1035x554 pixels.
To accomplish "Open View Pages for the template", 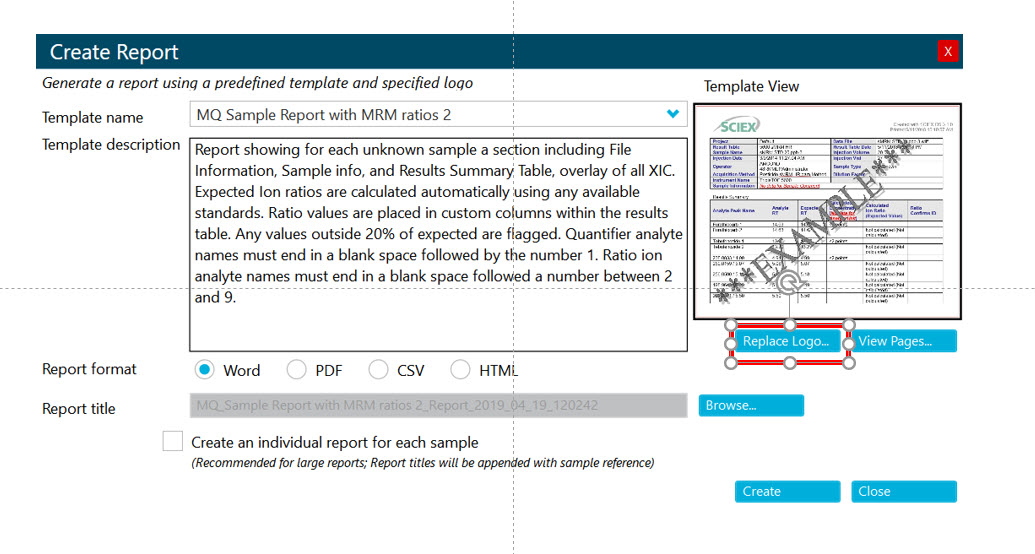I will (904, 341).
